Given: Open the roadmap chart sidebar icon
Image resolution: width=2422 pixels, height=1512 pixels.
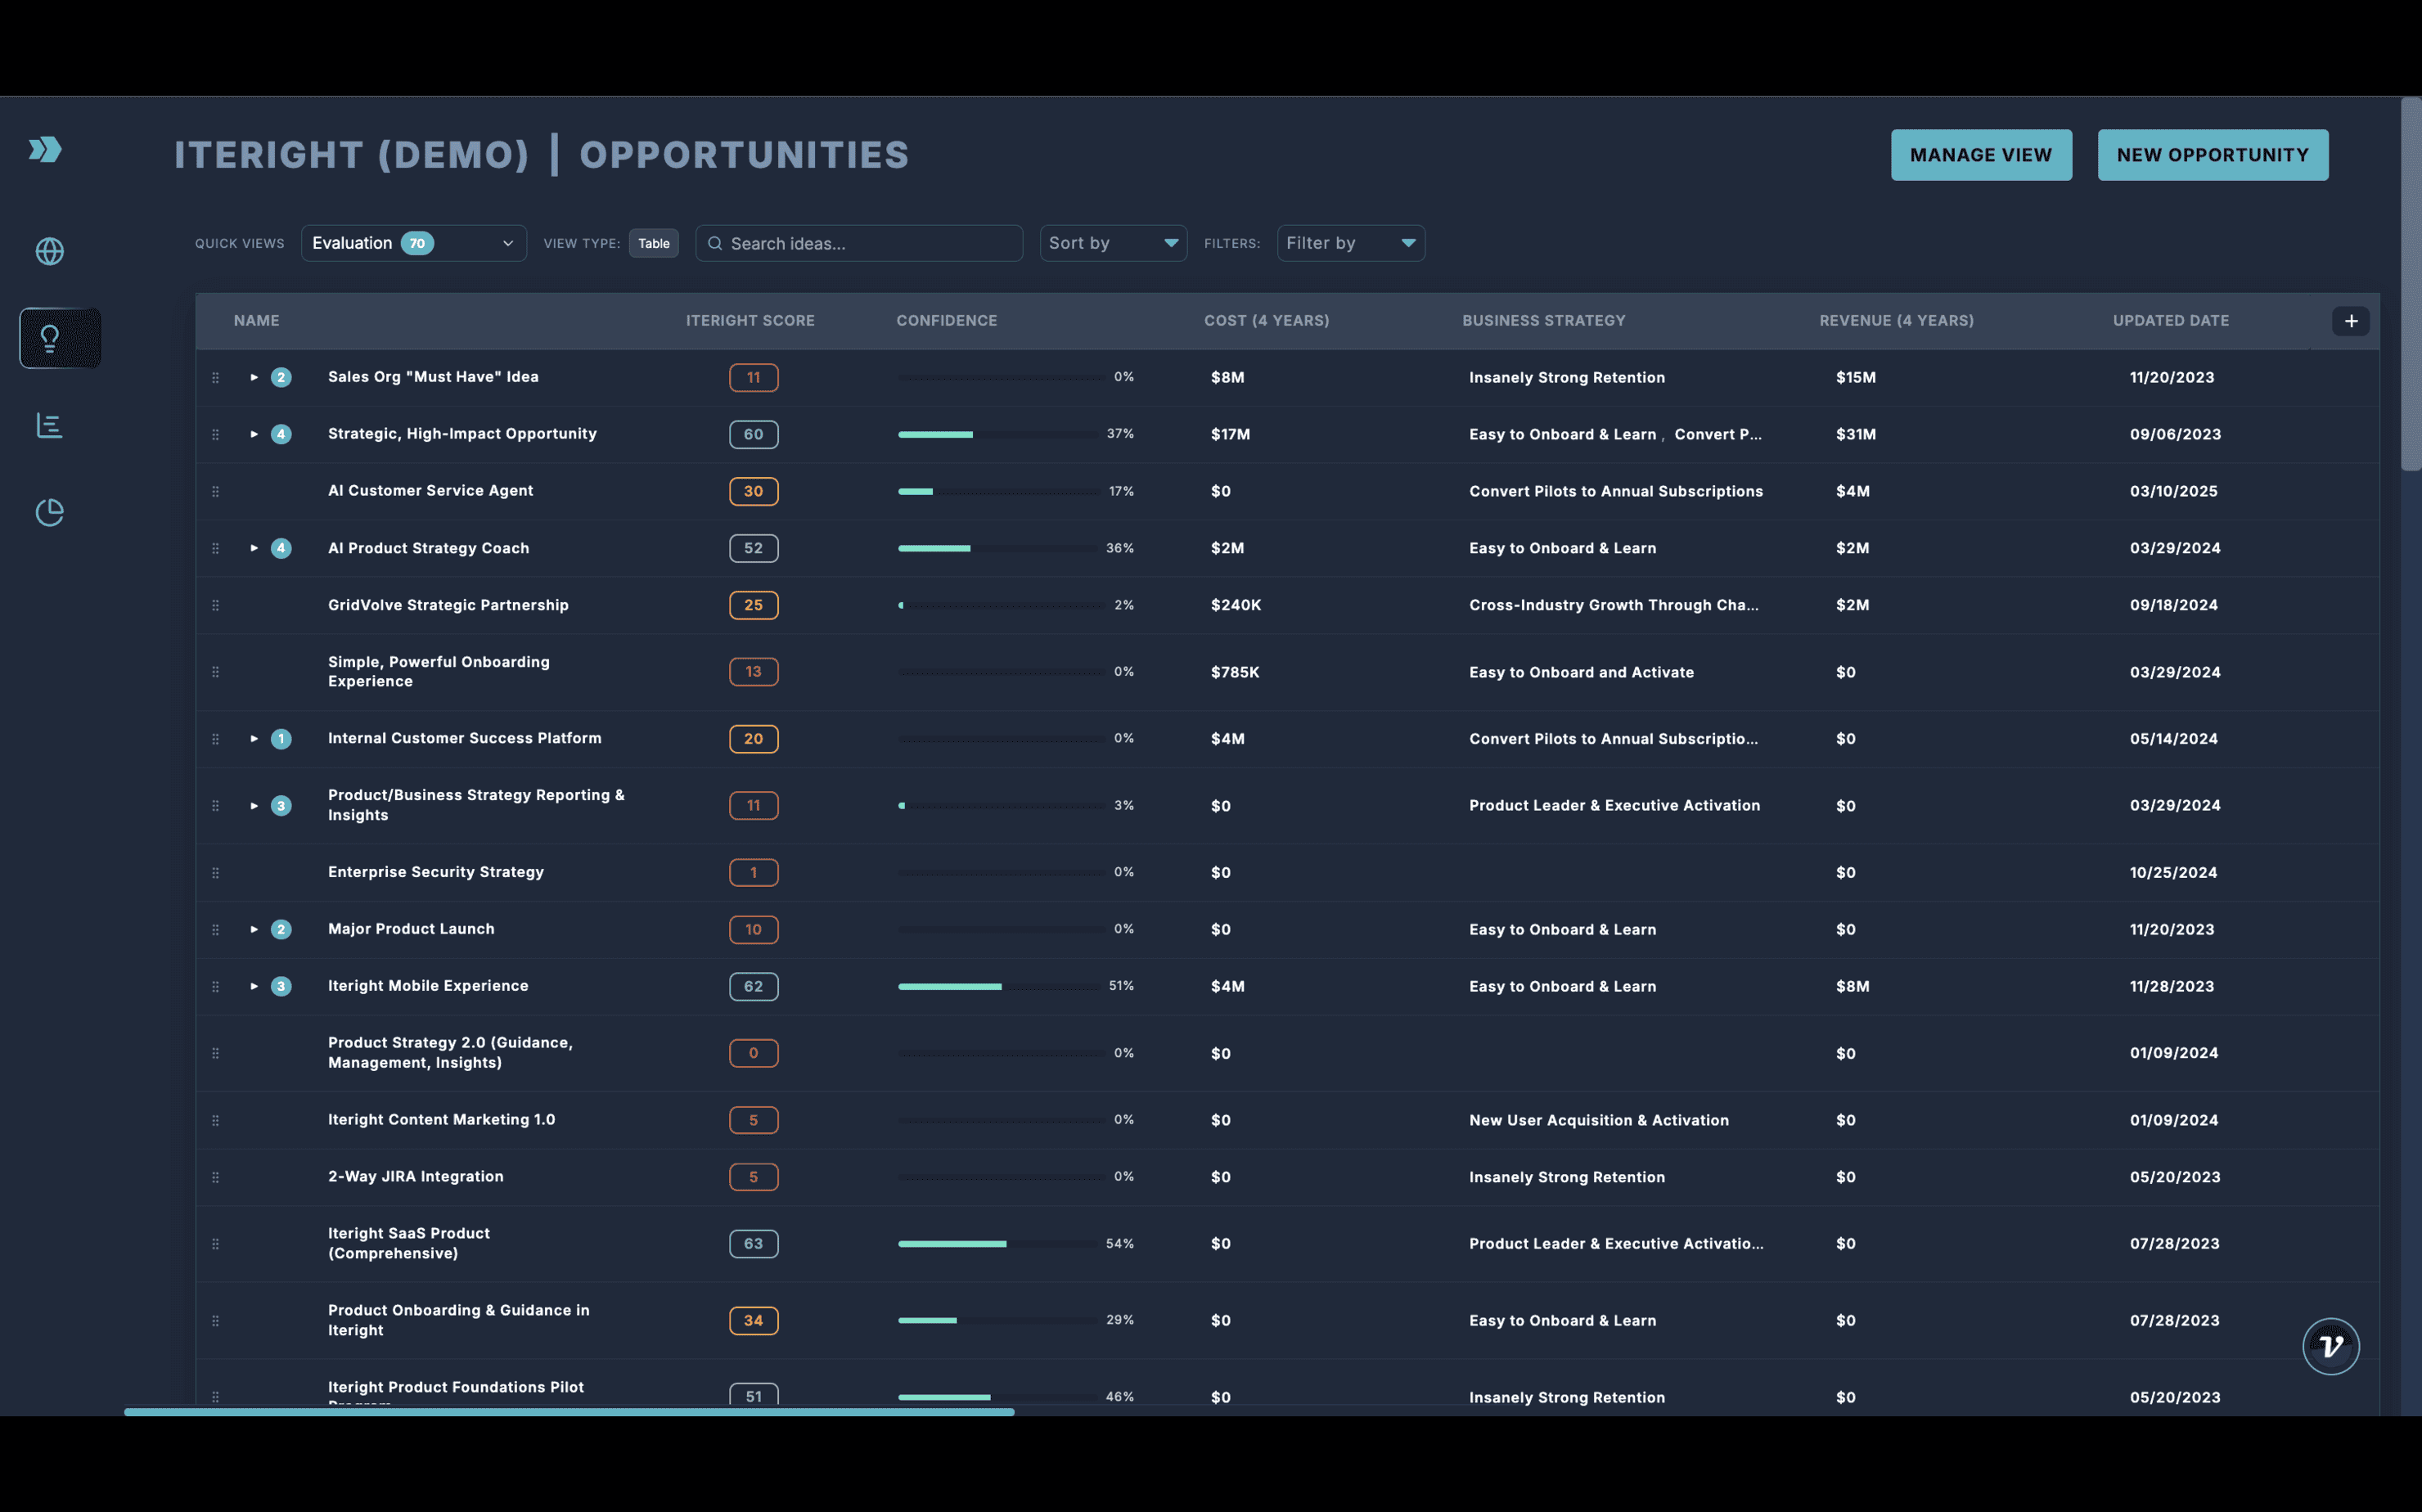Looking at the screenshot, I should tap(50, 425).
